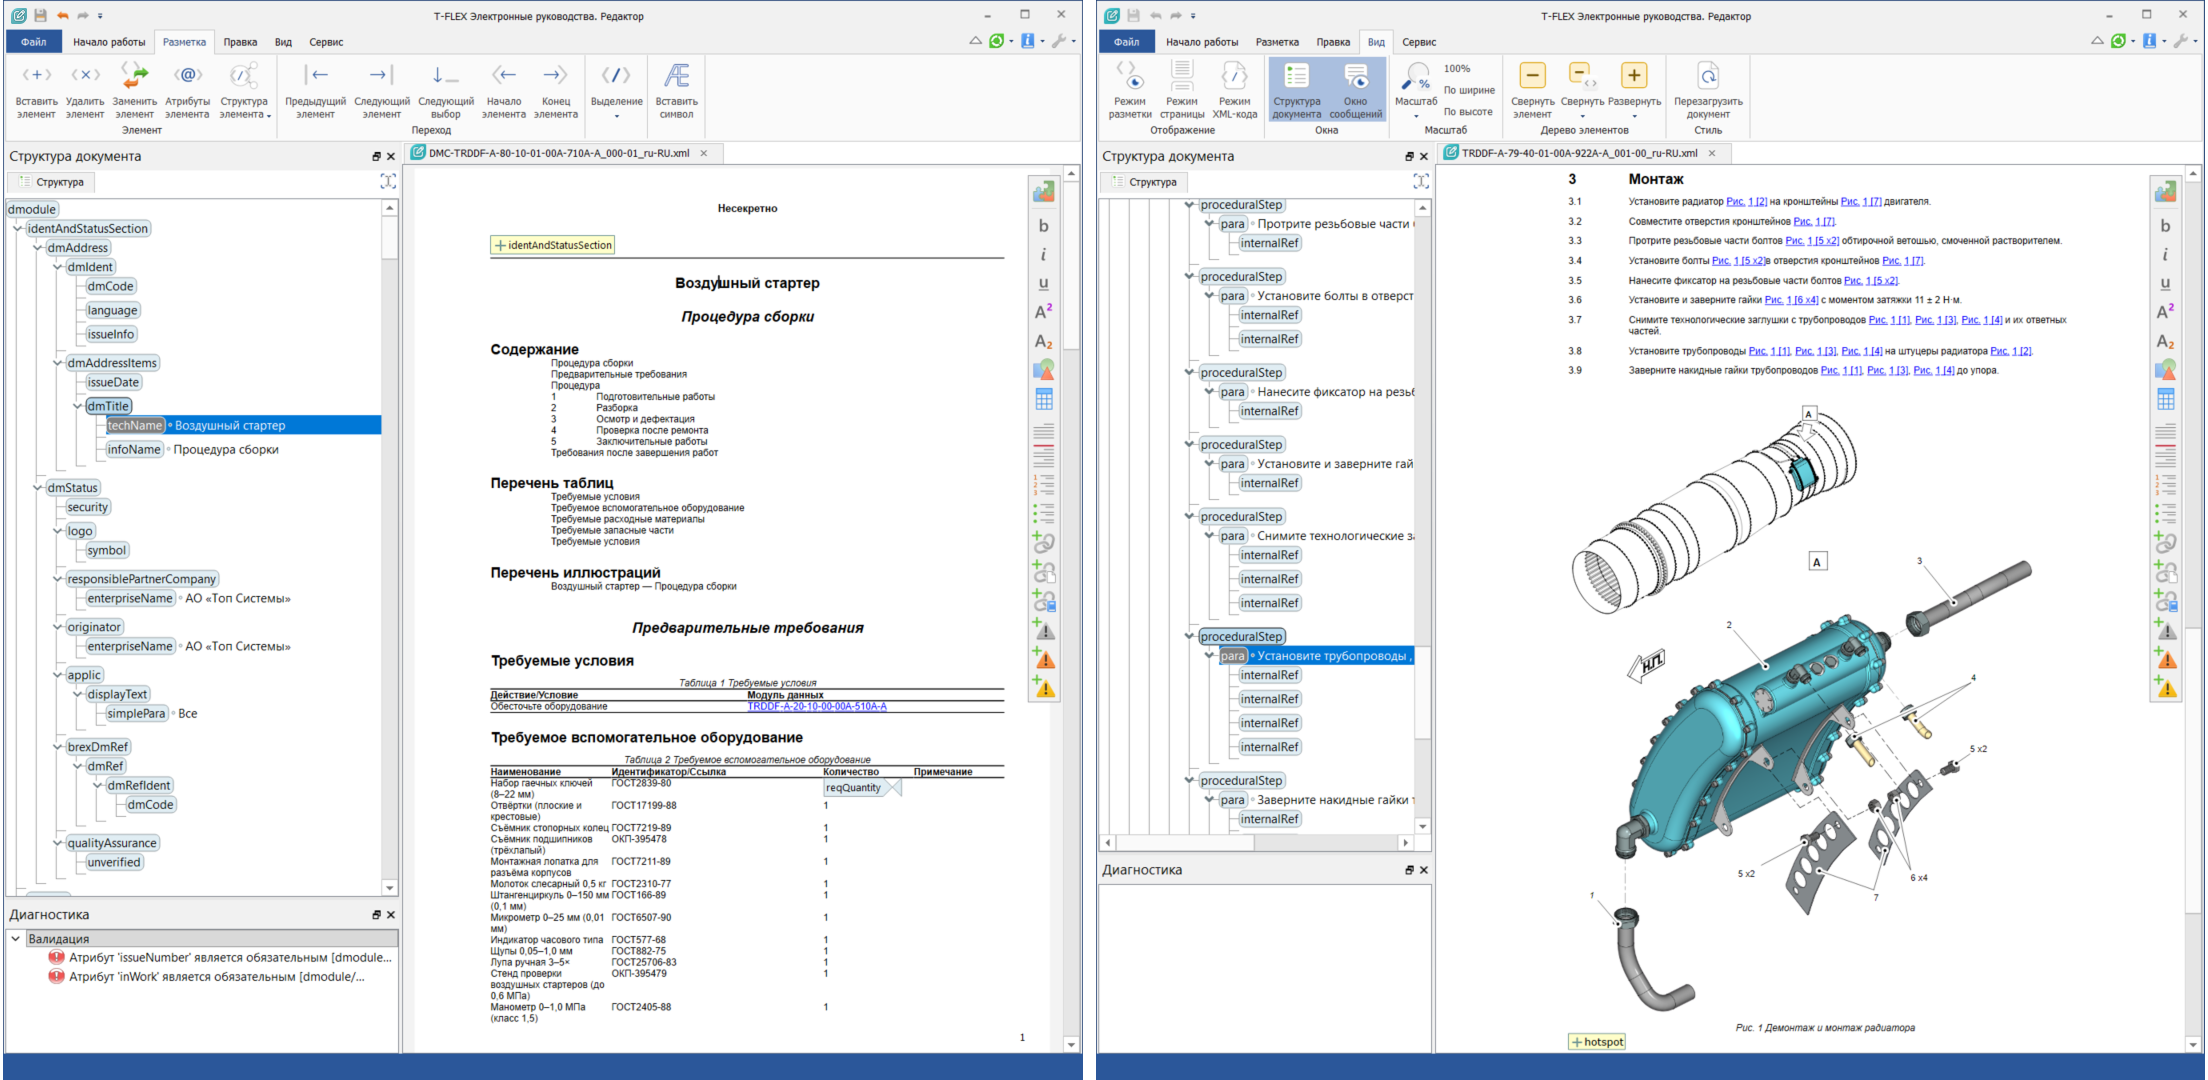The width and height of the screenshot is (2208, 1080).
Task: Click hotspot insert button in right document
Action: [1597, 1042]
